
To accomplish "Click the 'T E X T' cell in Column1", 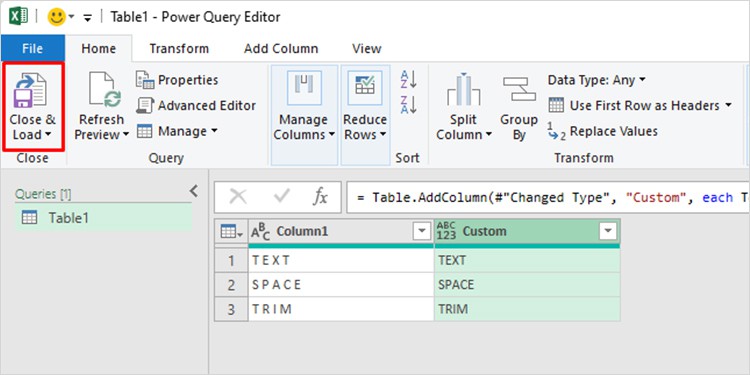I will pyautogui.click(x=341, y=261).
